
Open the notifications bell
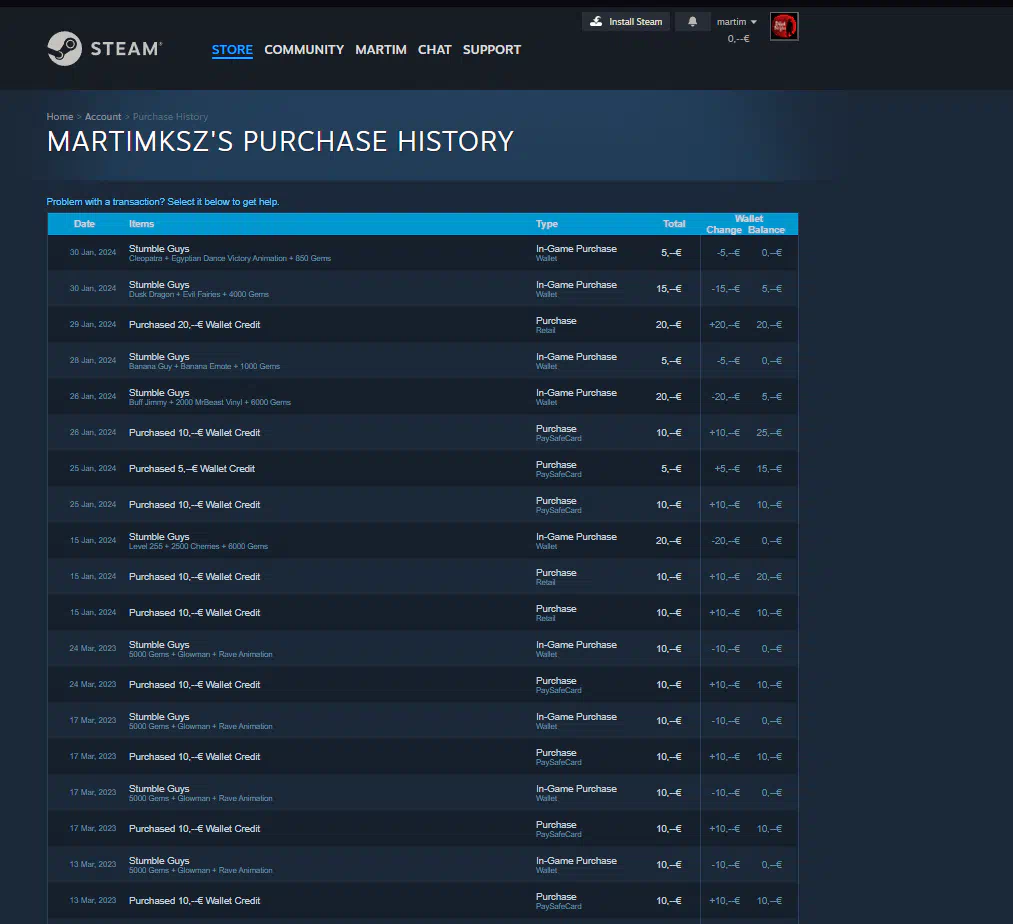click(692, 21)
